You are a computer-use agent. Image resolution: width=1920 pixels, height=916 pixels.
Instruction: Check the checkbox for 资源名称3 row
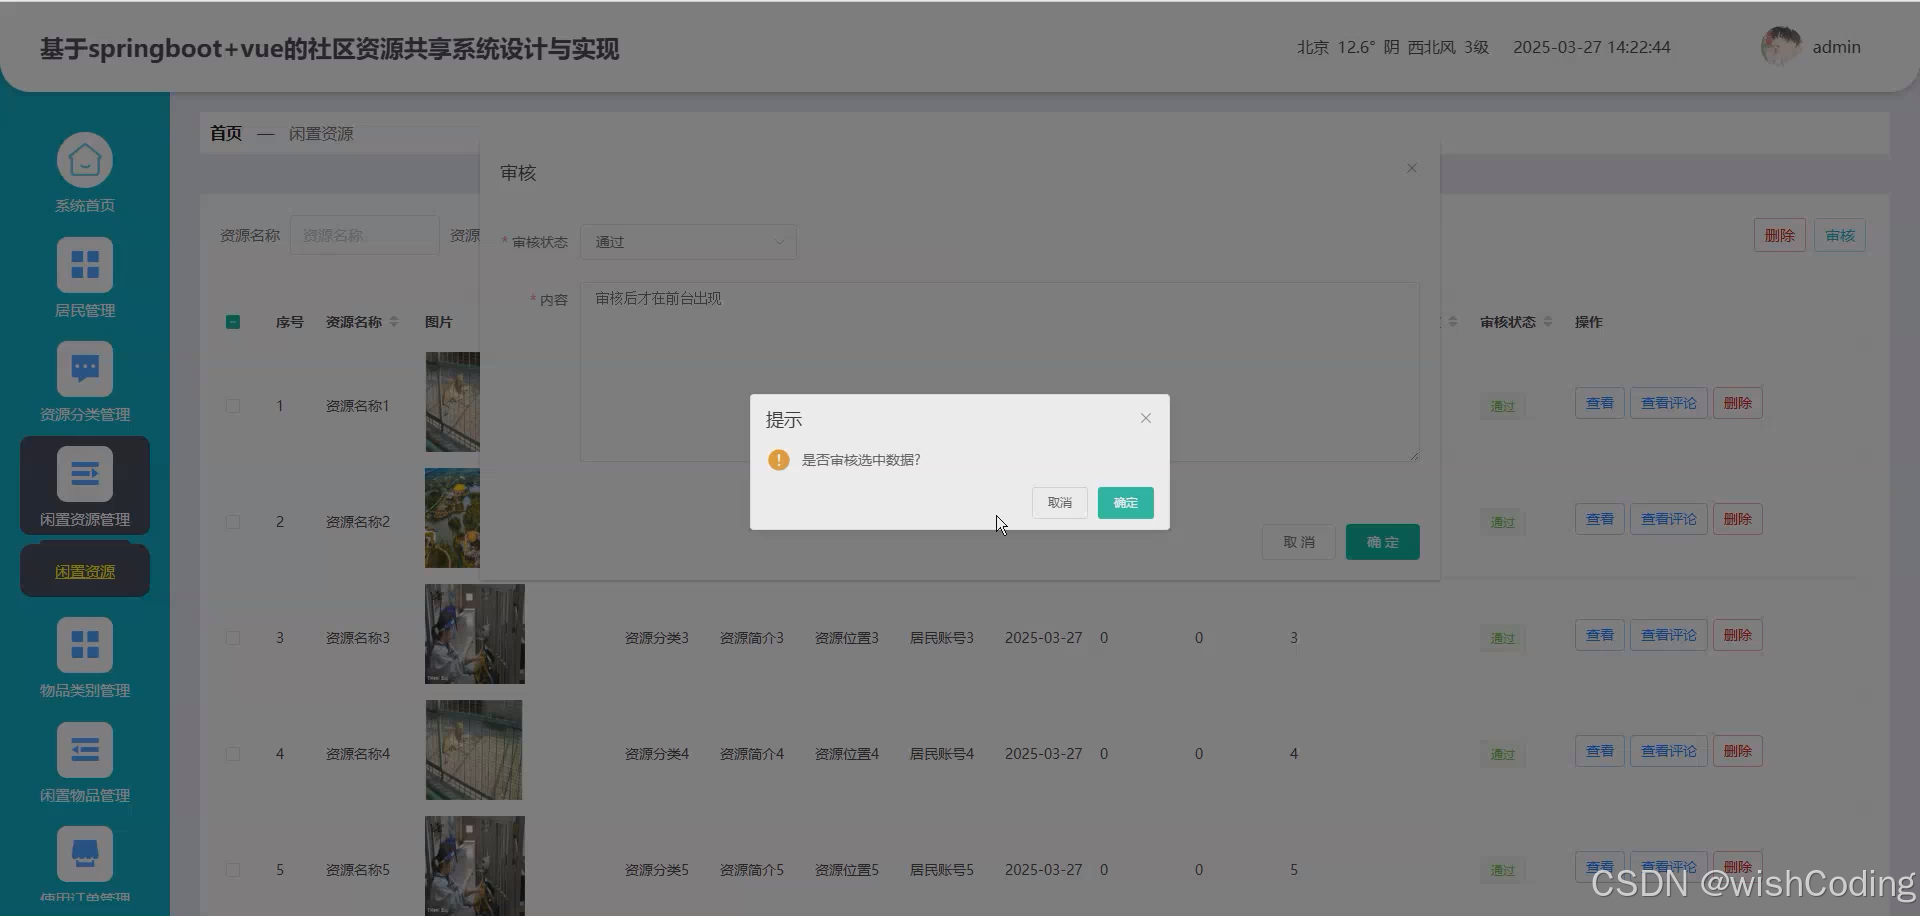pos(232,637)
